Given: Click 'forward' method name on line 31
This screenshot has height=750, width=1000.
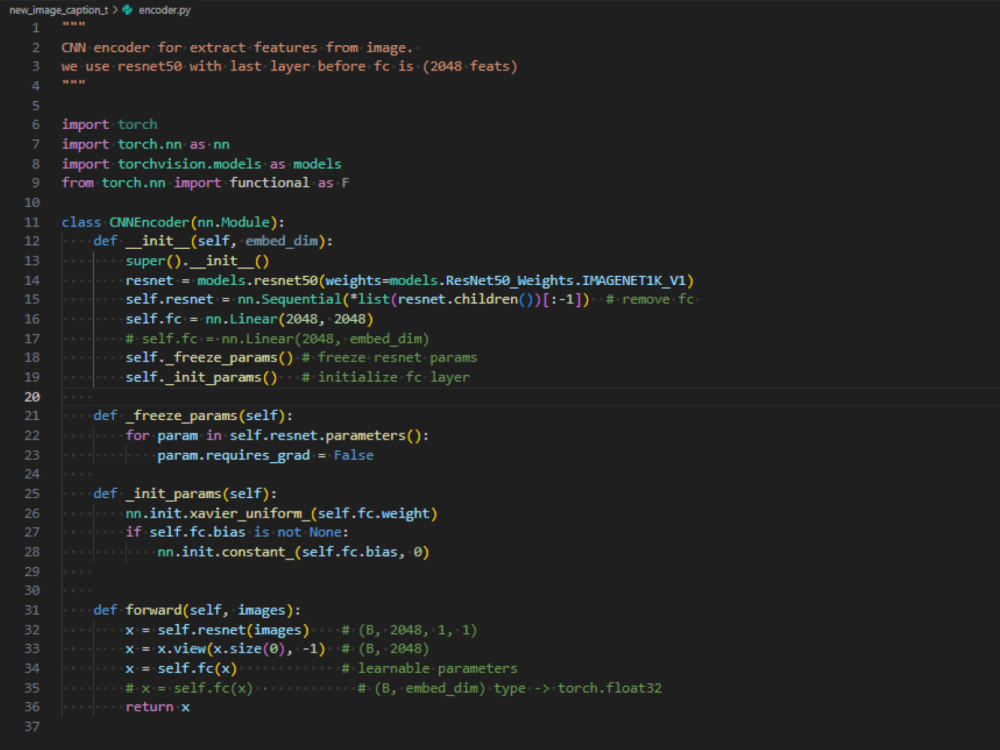Looking at the screenshot, I should tap(154, 610).
